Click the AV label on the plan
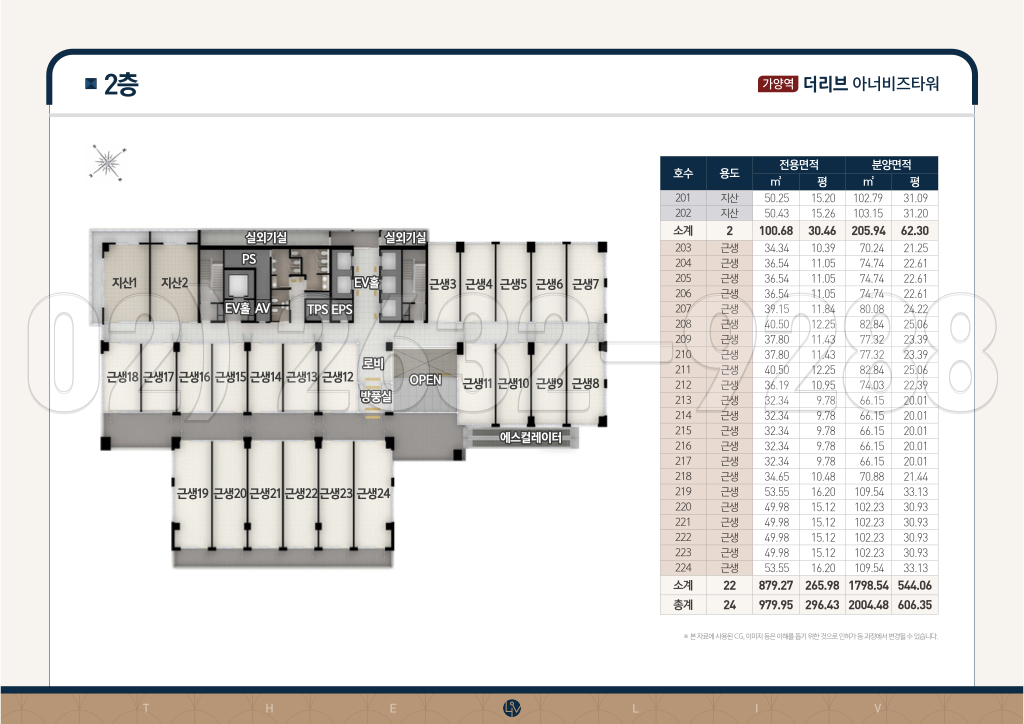This screenshot has height=724, width=1024. point(263,308)
